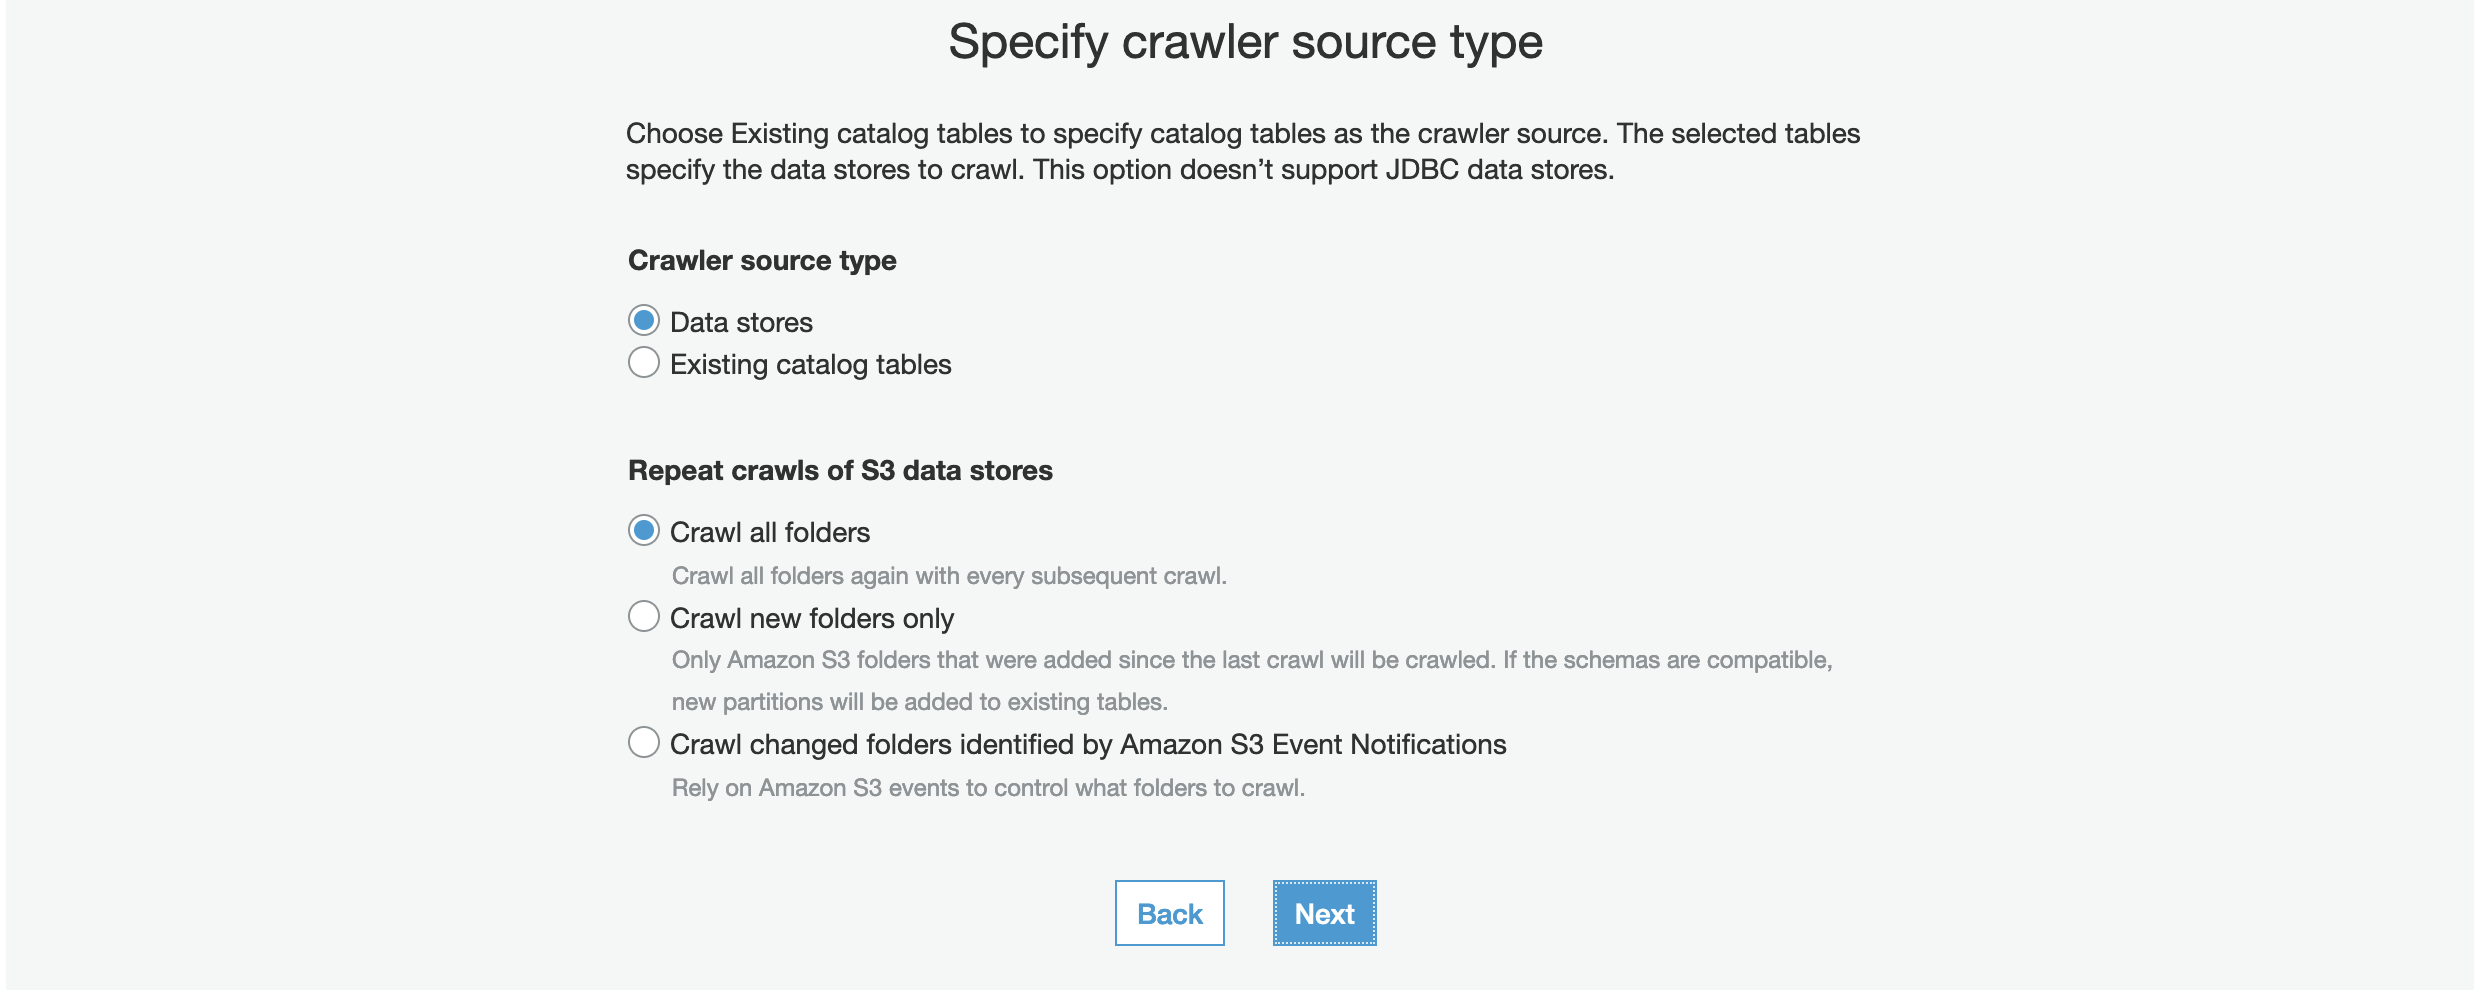This screenshot has height=990, width=2474.
Task: Select the Crawl all folders radio button
Action: point(644,531)
